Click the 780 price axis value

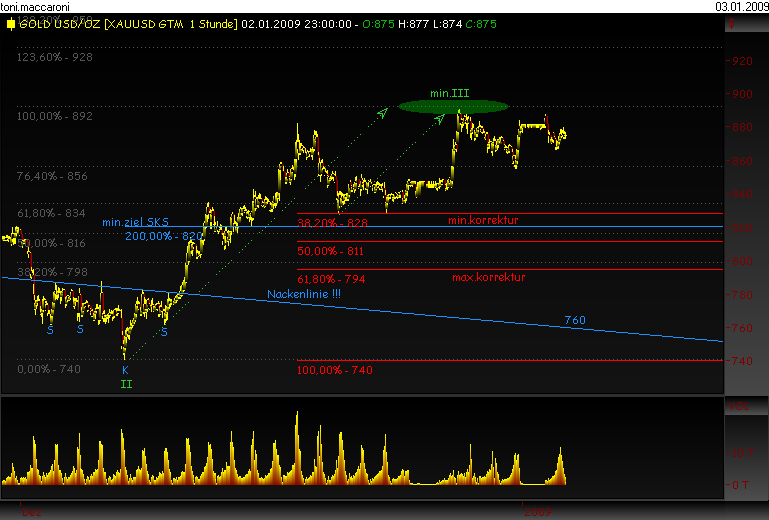742,295
